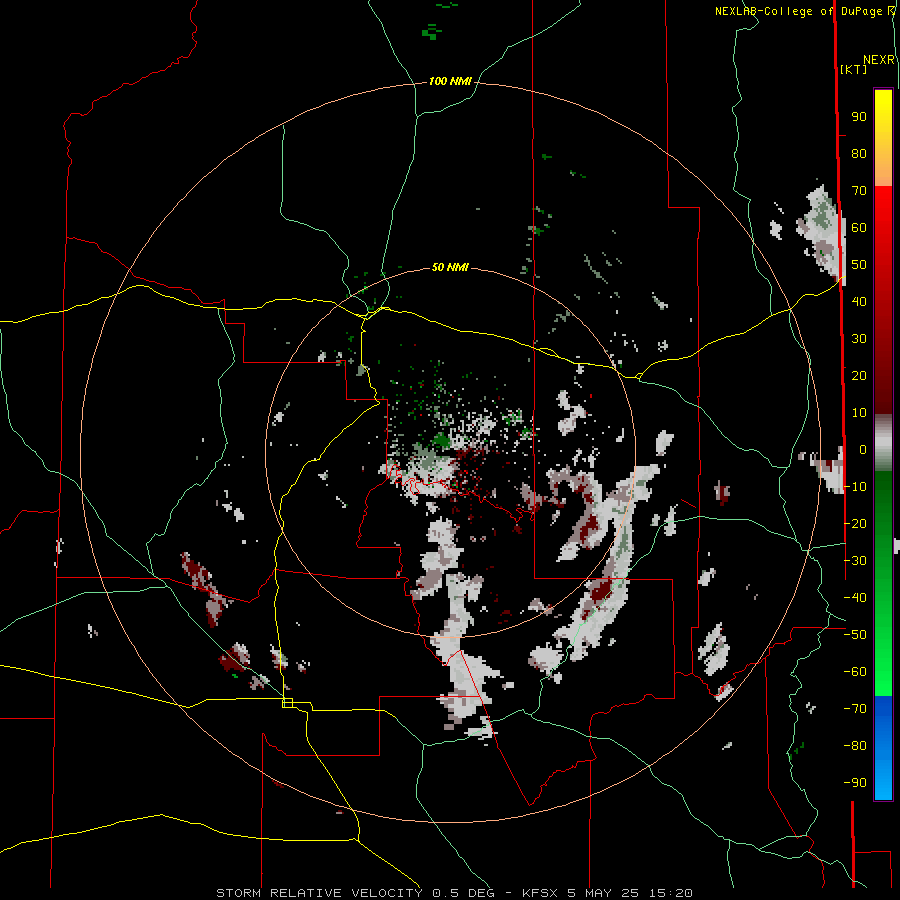Click the STORM RELATIVE VELOCITY product title
Viewport: 900px width, 900px height.
[x=320, y=893]
